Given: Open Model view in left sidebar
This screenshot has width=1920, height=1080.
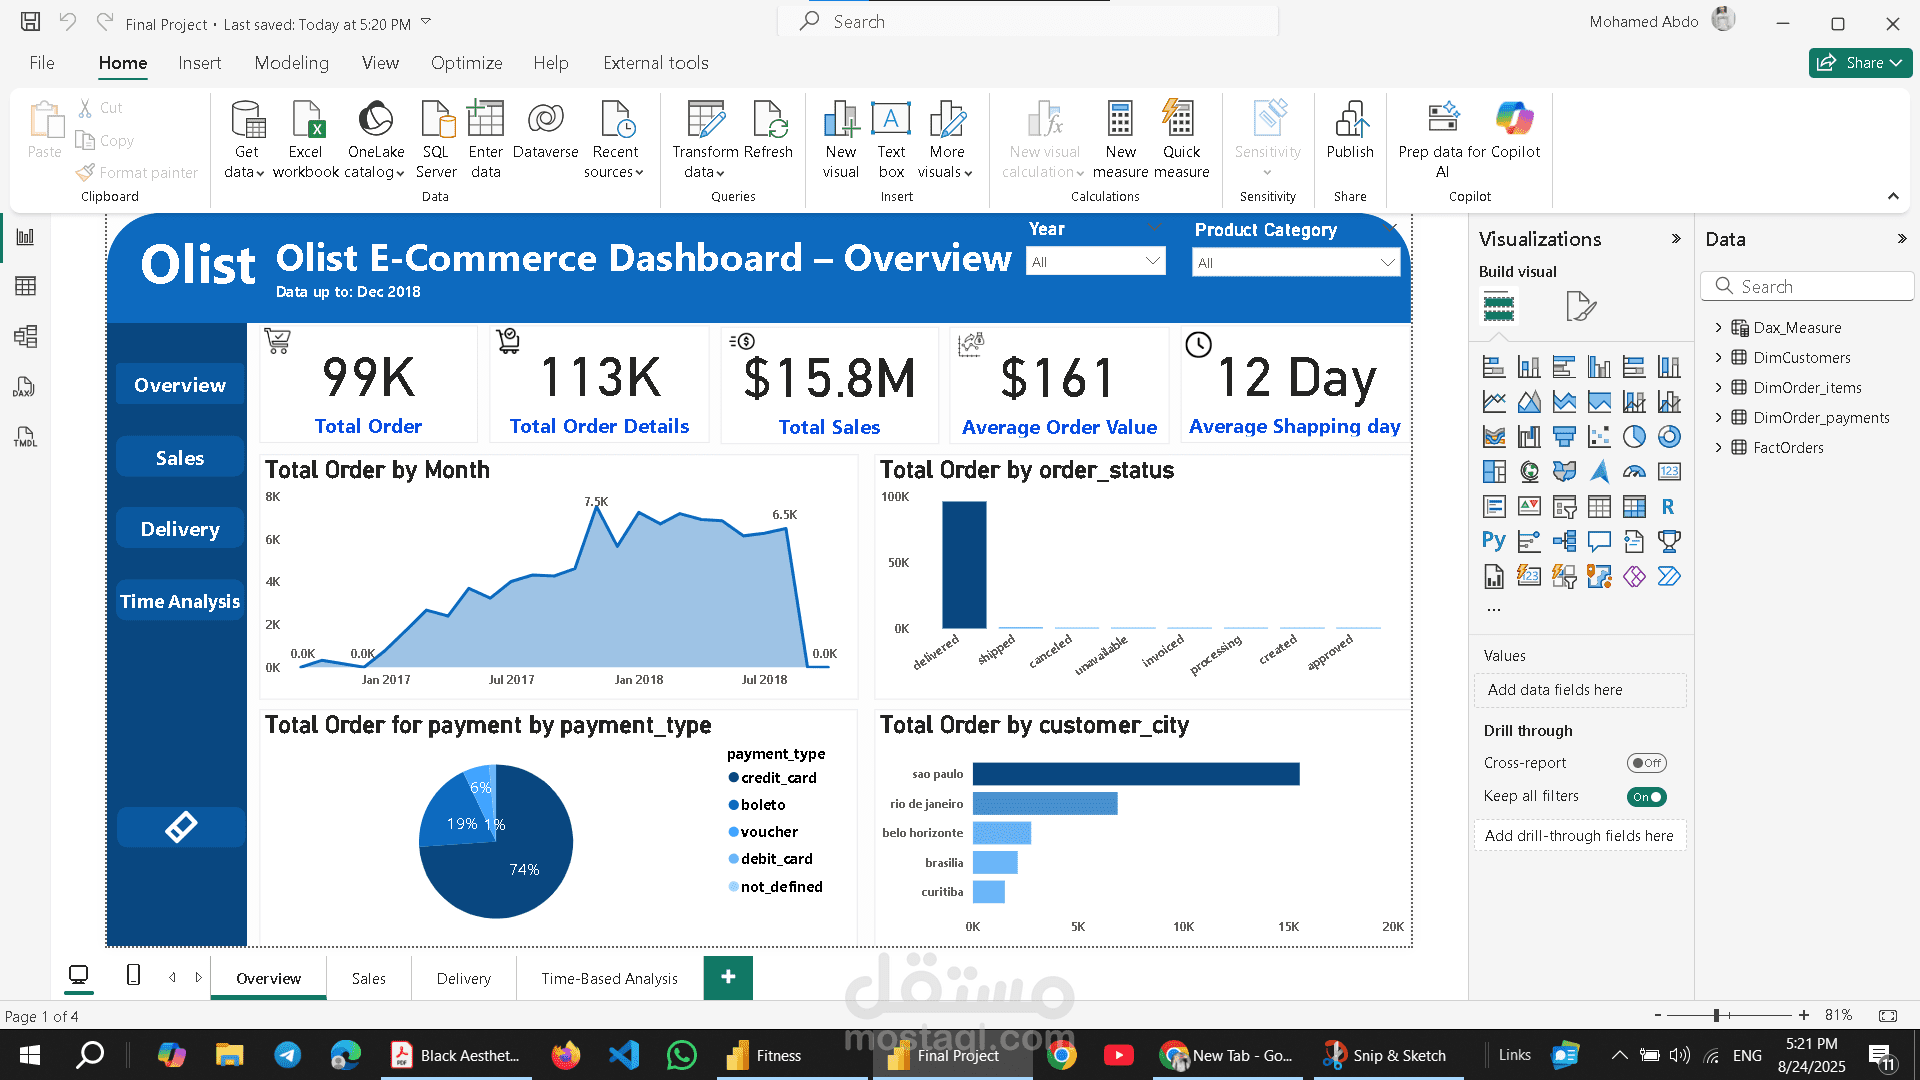Looking at the screenshot, I should pyautogui.click(x=26, y=337).
